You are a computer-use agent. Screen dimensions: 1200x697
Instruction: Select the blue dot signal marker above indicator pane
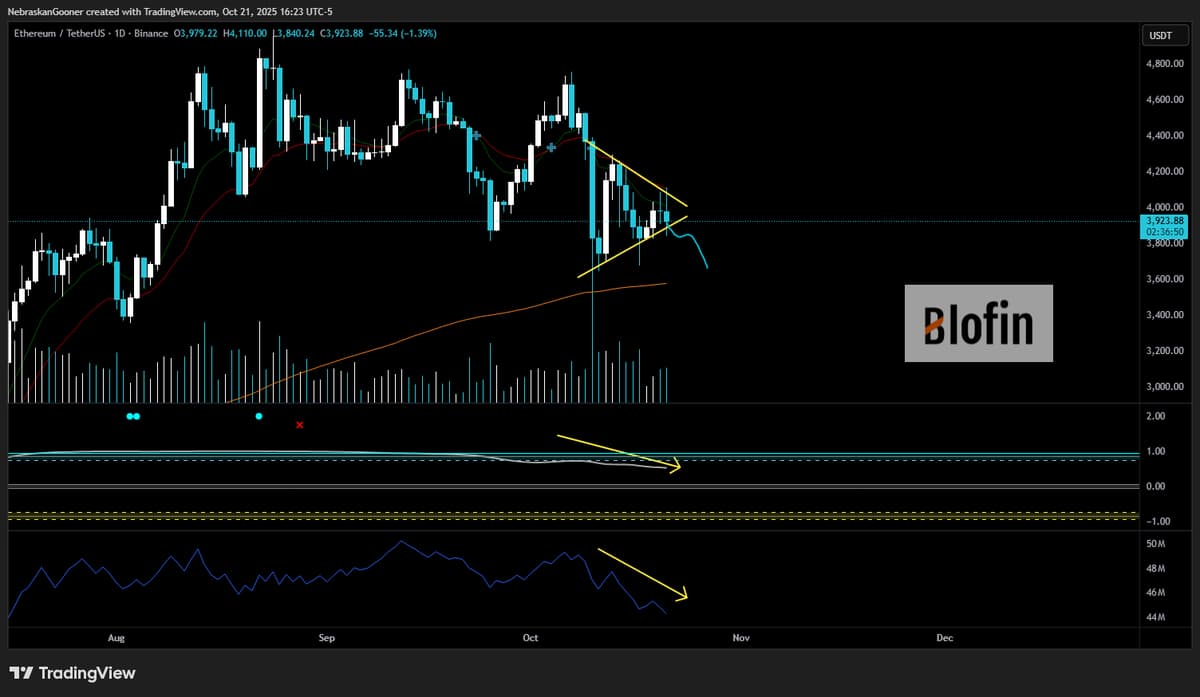[x=259, y=415]
